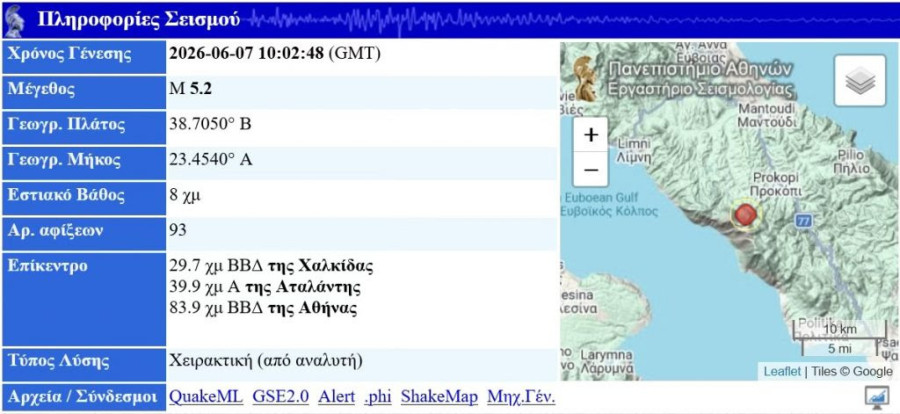The height and width of the screenshot is (414, 900).
Task: Click the University of Athens map logo
Action: [x=584, y=78]
